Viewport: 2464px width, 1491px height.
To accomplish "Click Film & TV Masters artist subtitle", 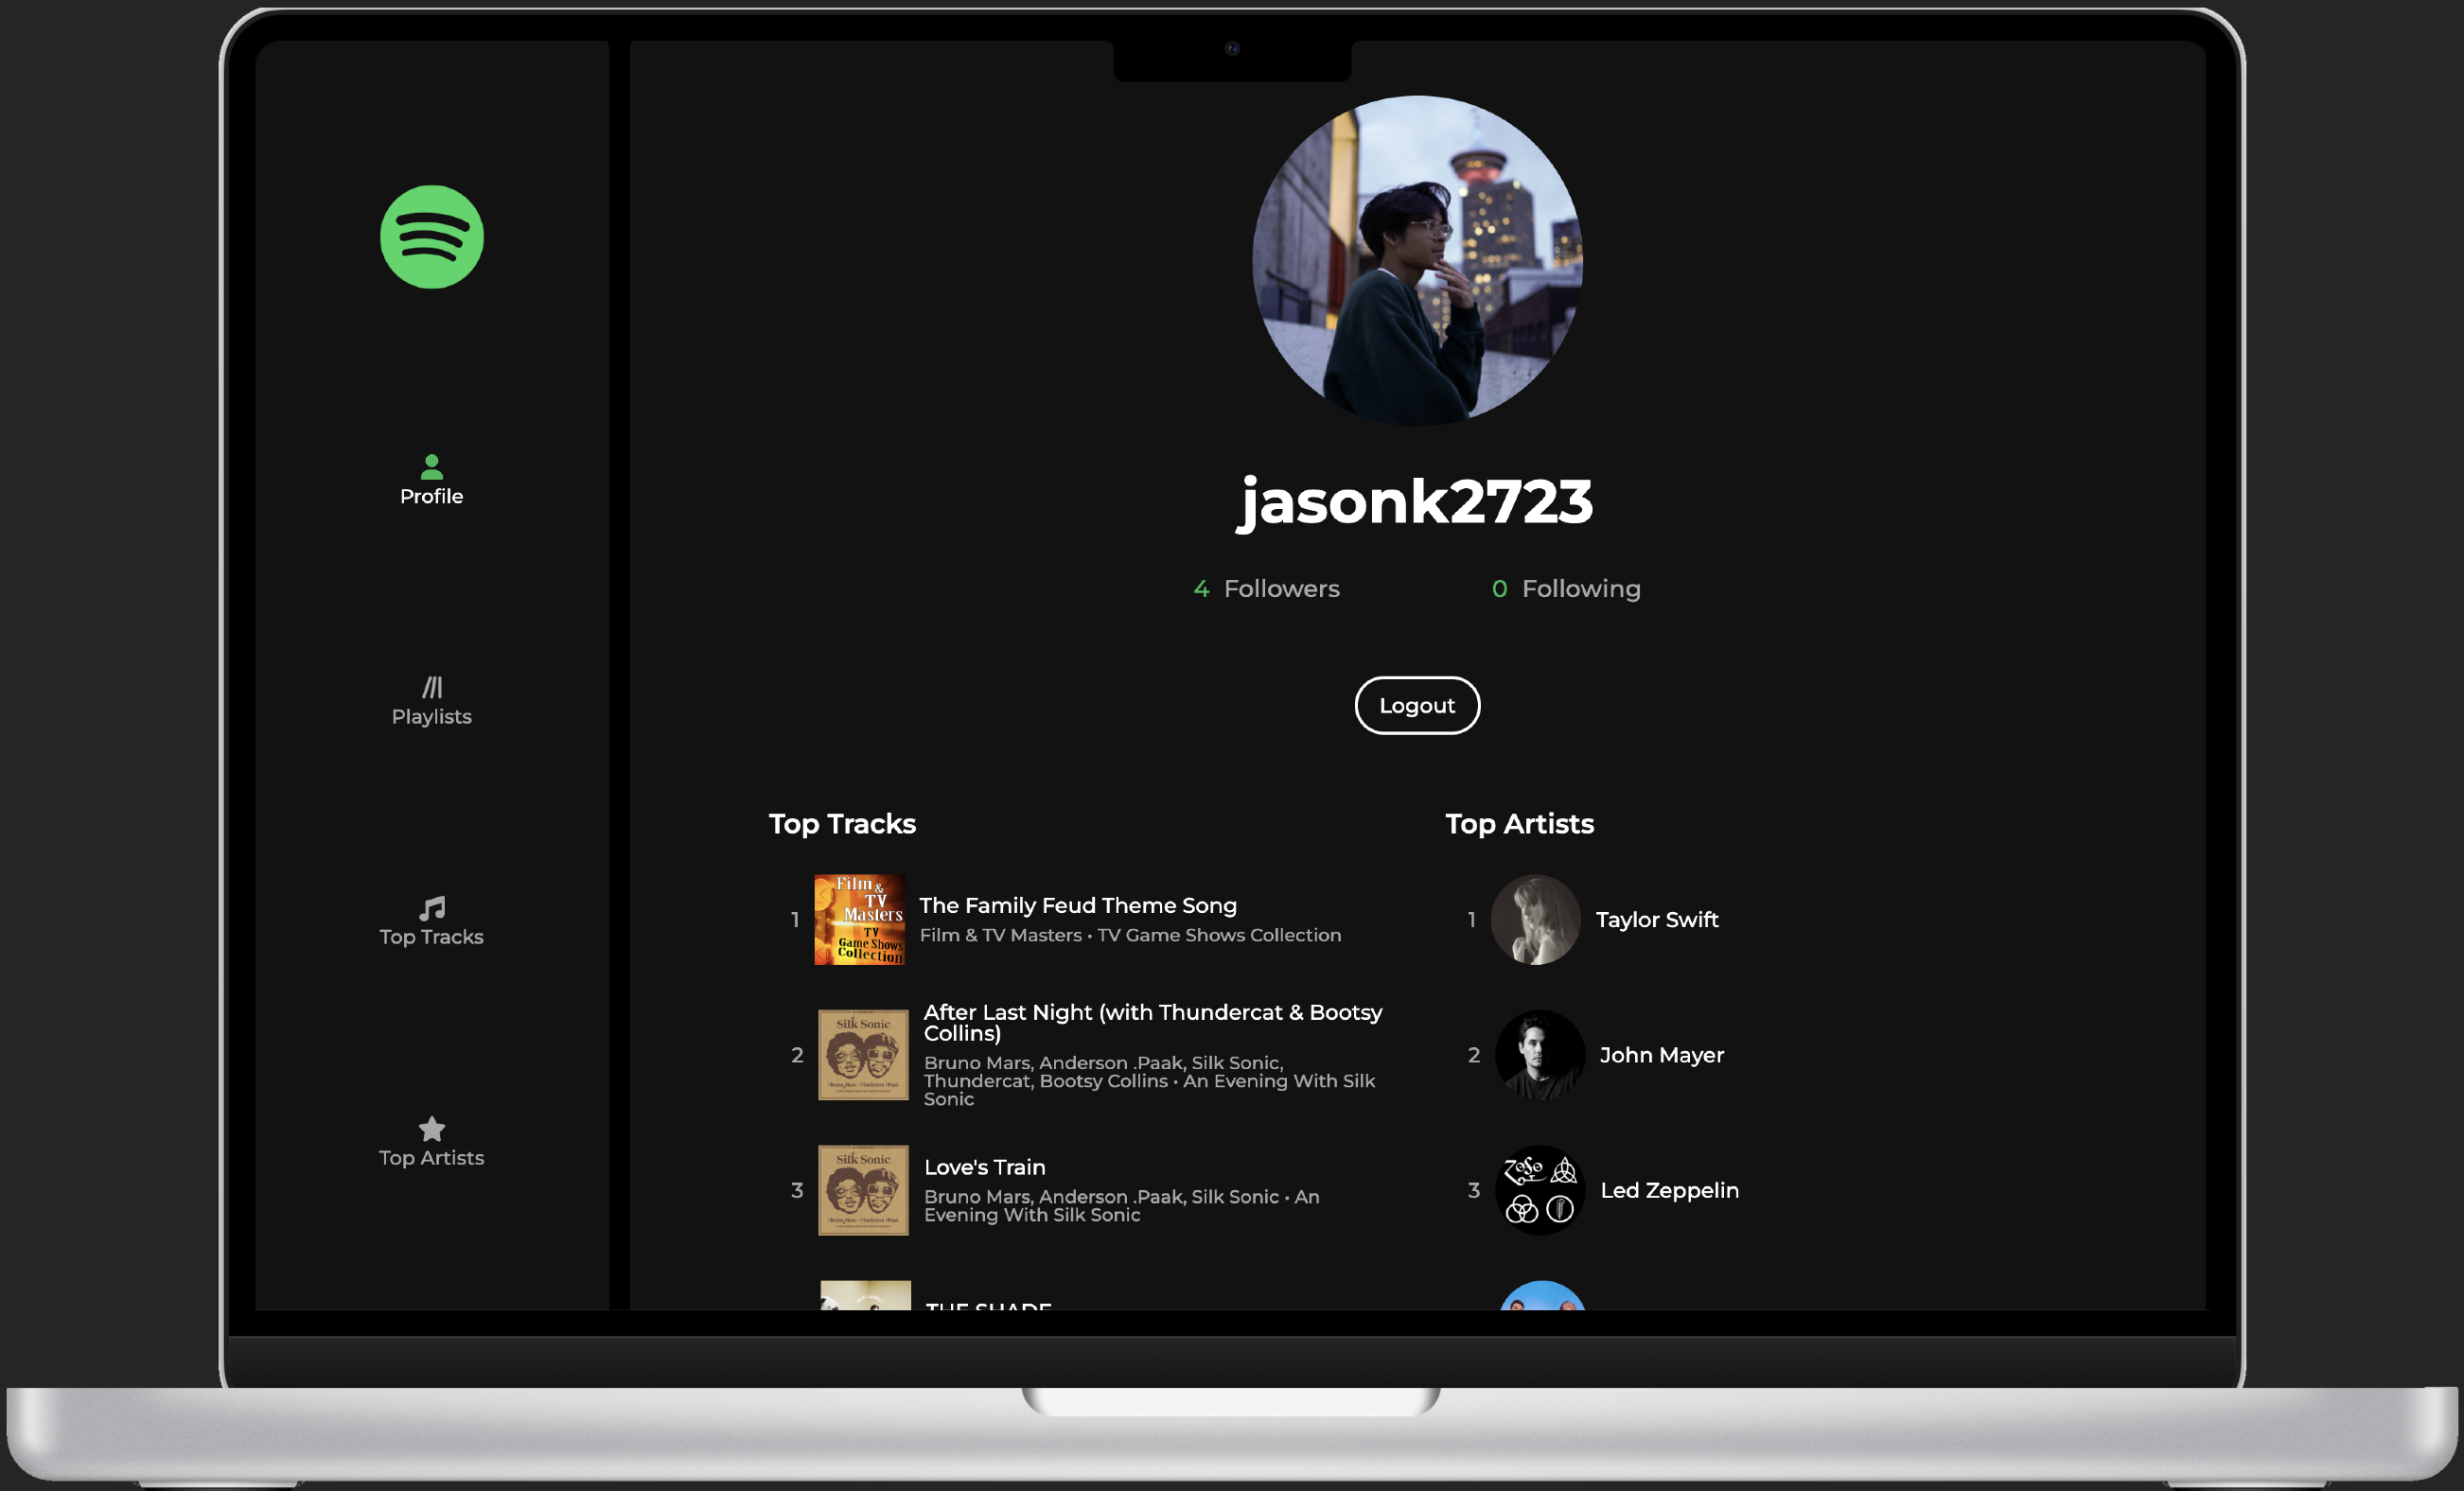I will tap(1130, 935).
